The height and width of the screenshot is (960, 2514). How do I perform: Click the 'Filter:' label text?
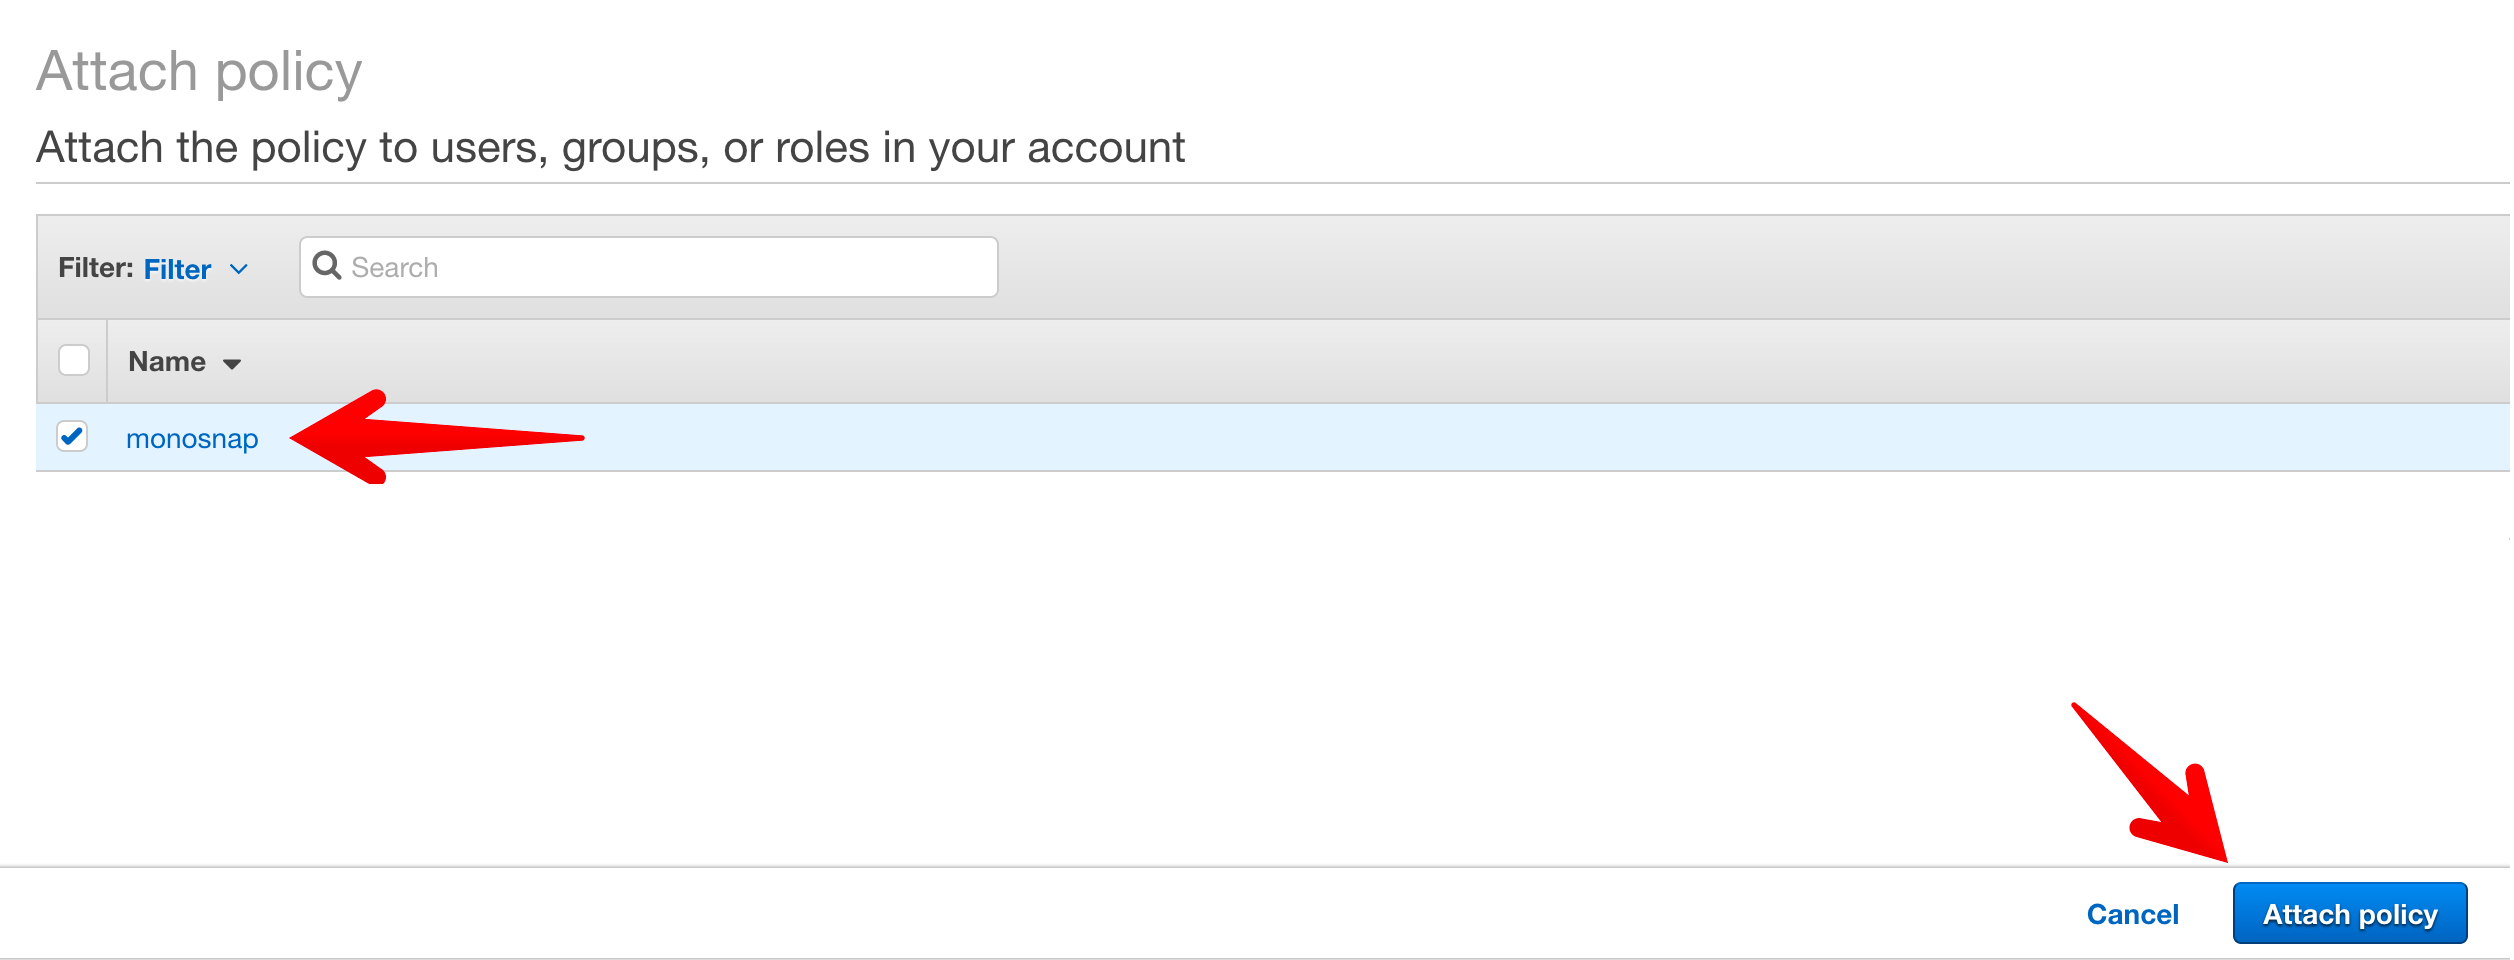(x=95, y=268)
